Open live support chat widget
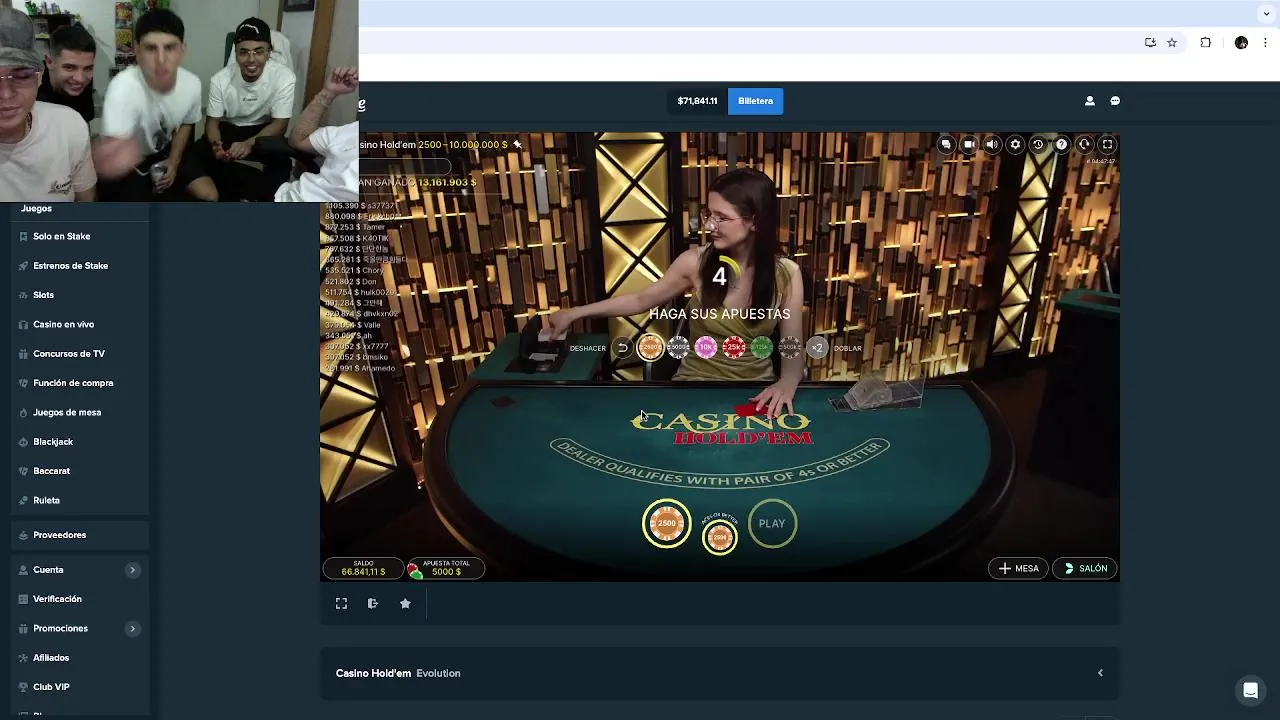Image resolution: width=1280 pixels, height=720 pixels. coord(1250,690)
